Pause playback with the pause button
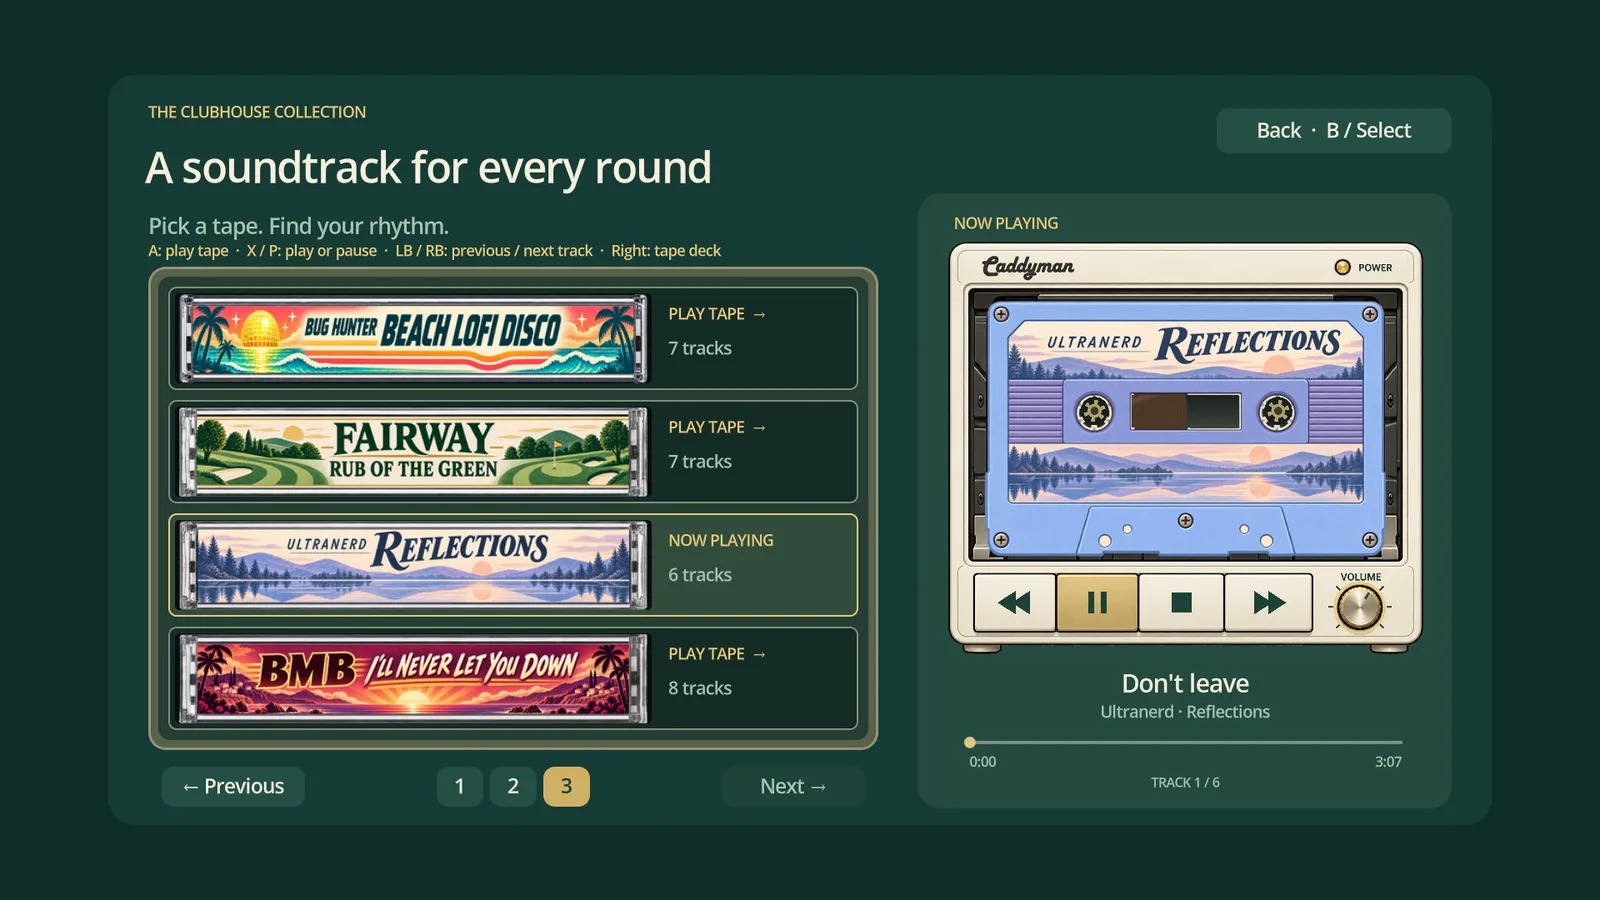 pos(1097,602)
